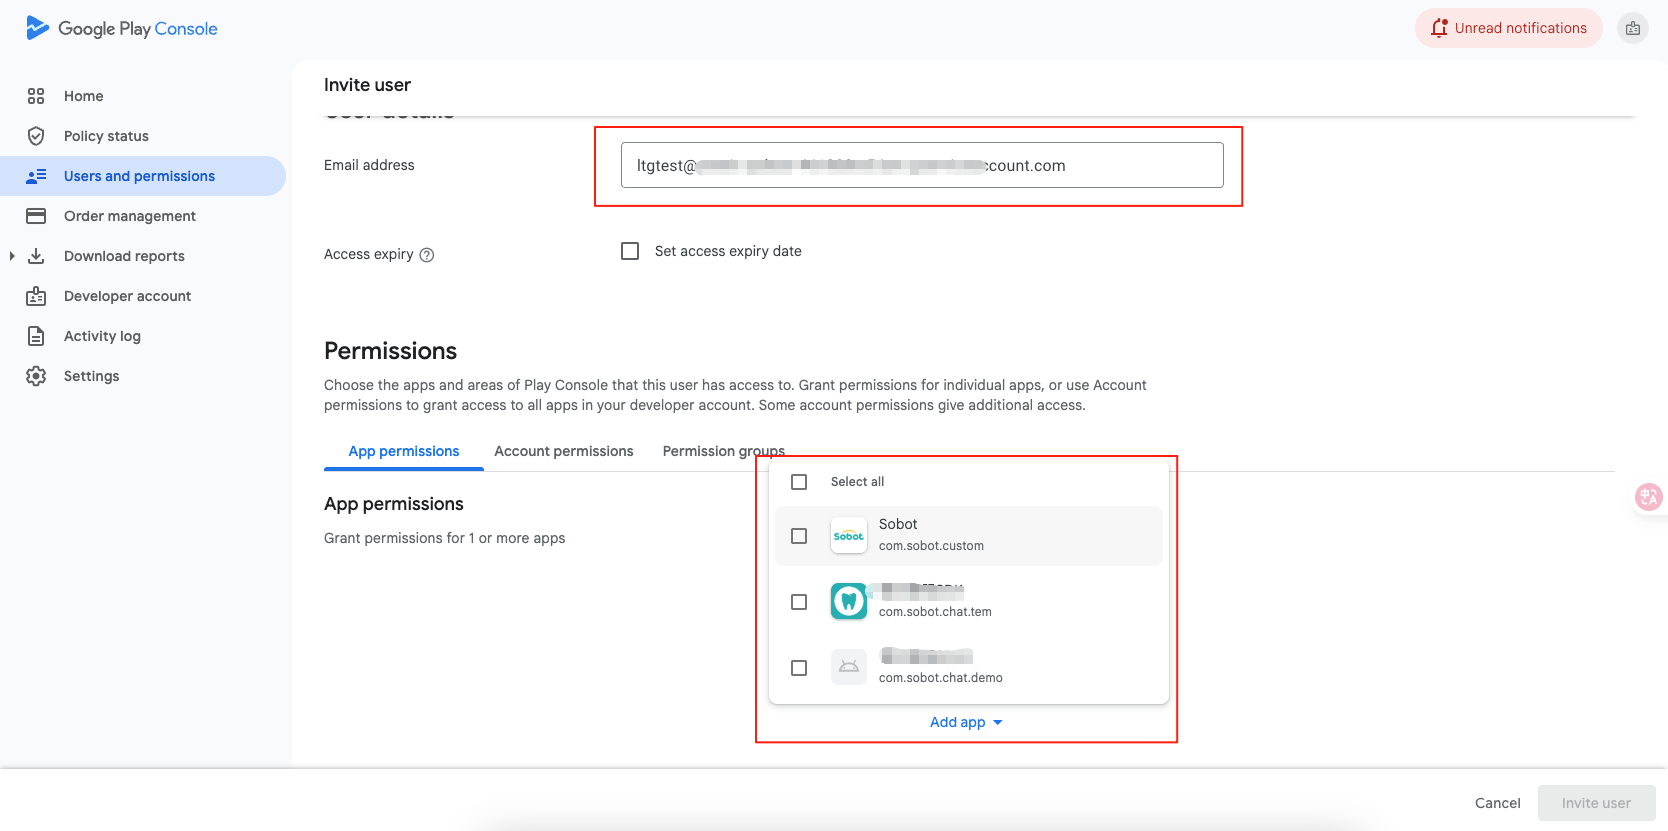Open Unread notifications button

(1508, 28)
